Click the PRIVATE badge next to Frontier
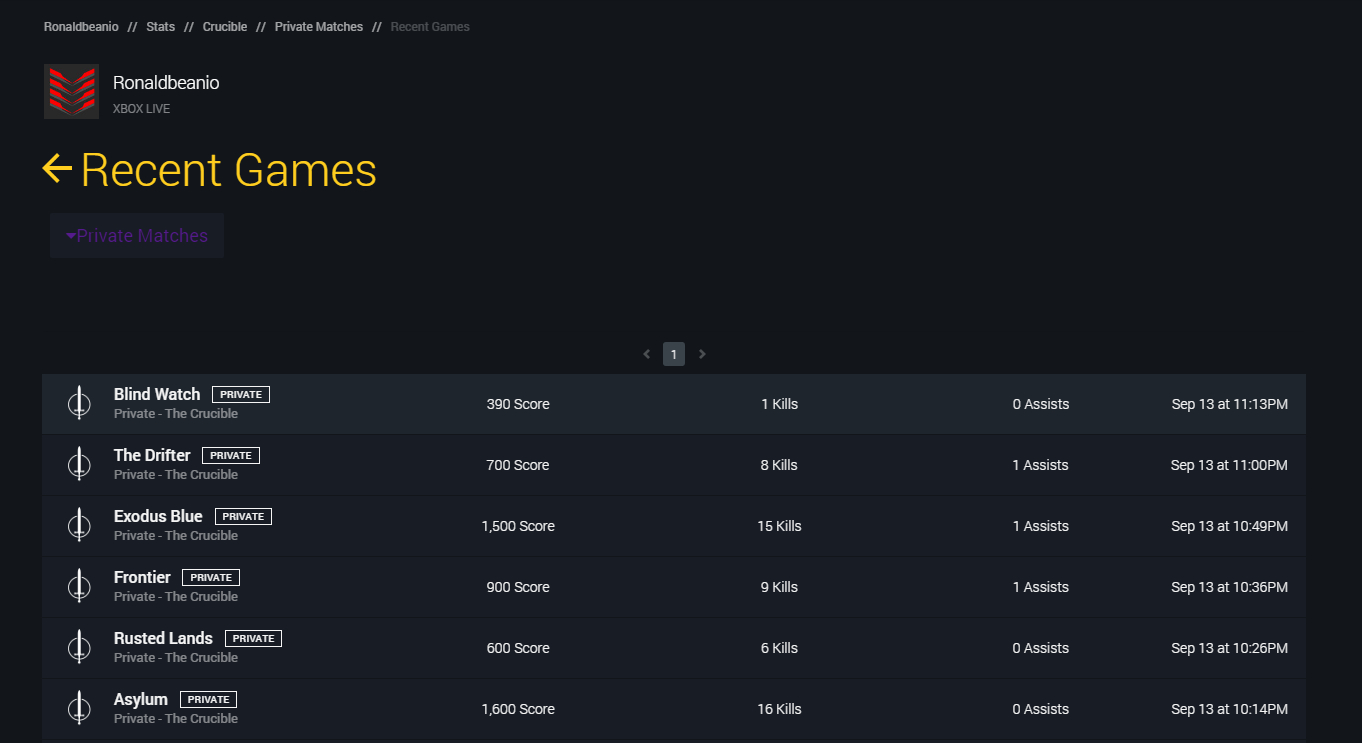1362x743 pixels. (x=211, y=578)
